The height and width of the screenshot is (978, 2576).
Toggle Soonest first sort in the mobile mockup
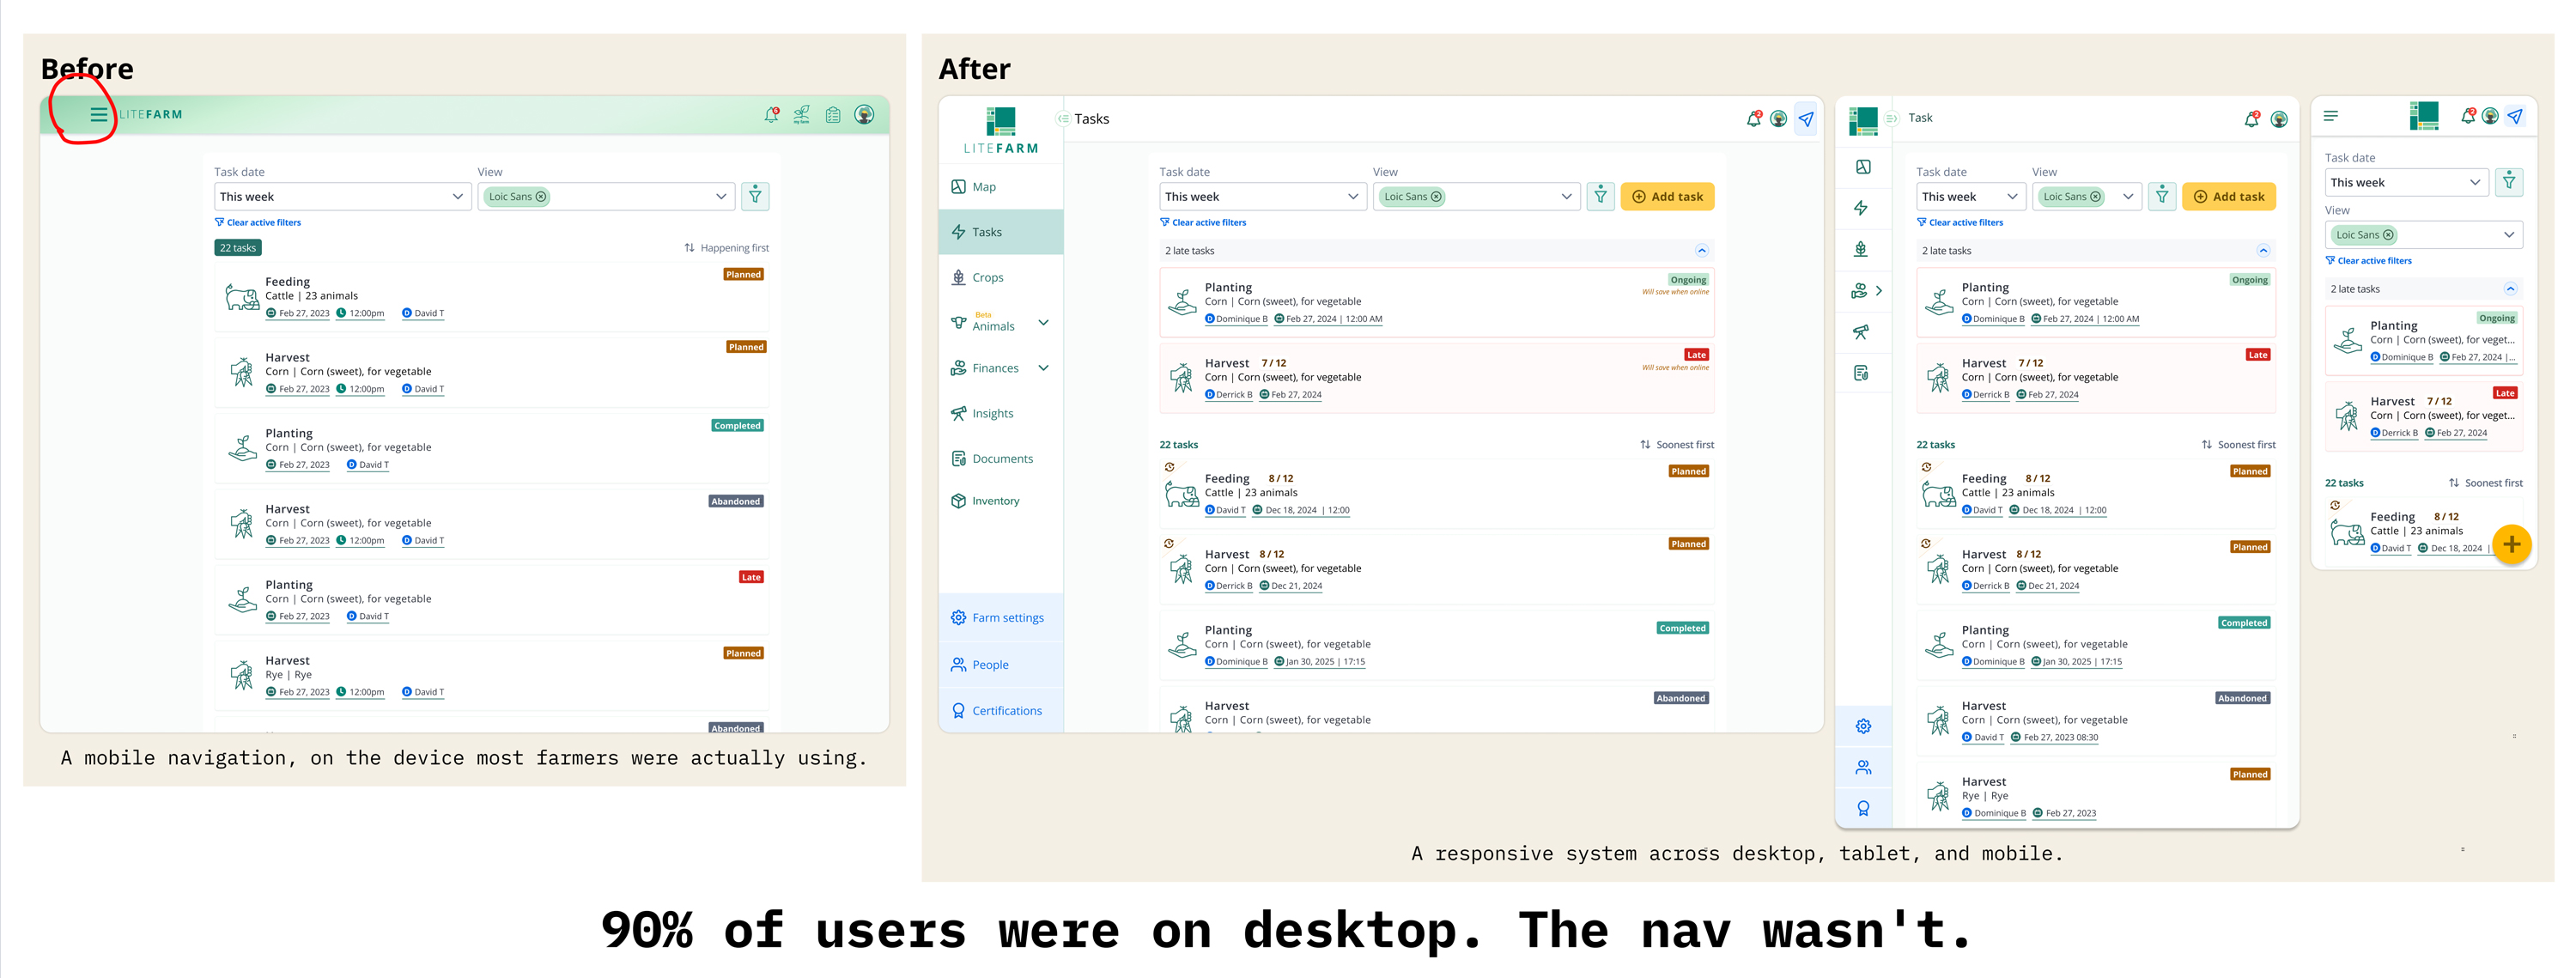pos(2485,483)
